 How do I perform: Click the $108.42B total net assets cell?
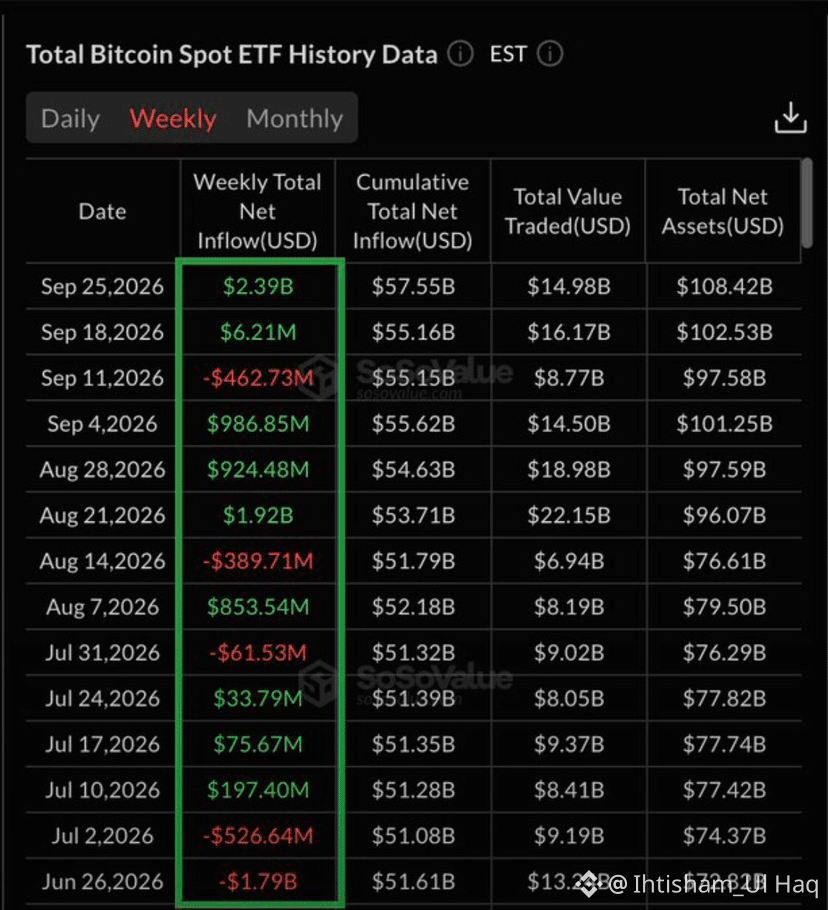coord(724,286)
